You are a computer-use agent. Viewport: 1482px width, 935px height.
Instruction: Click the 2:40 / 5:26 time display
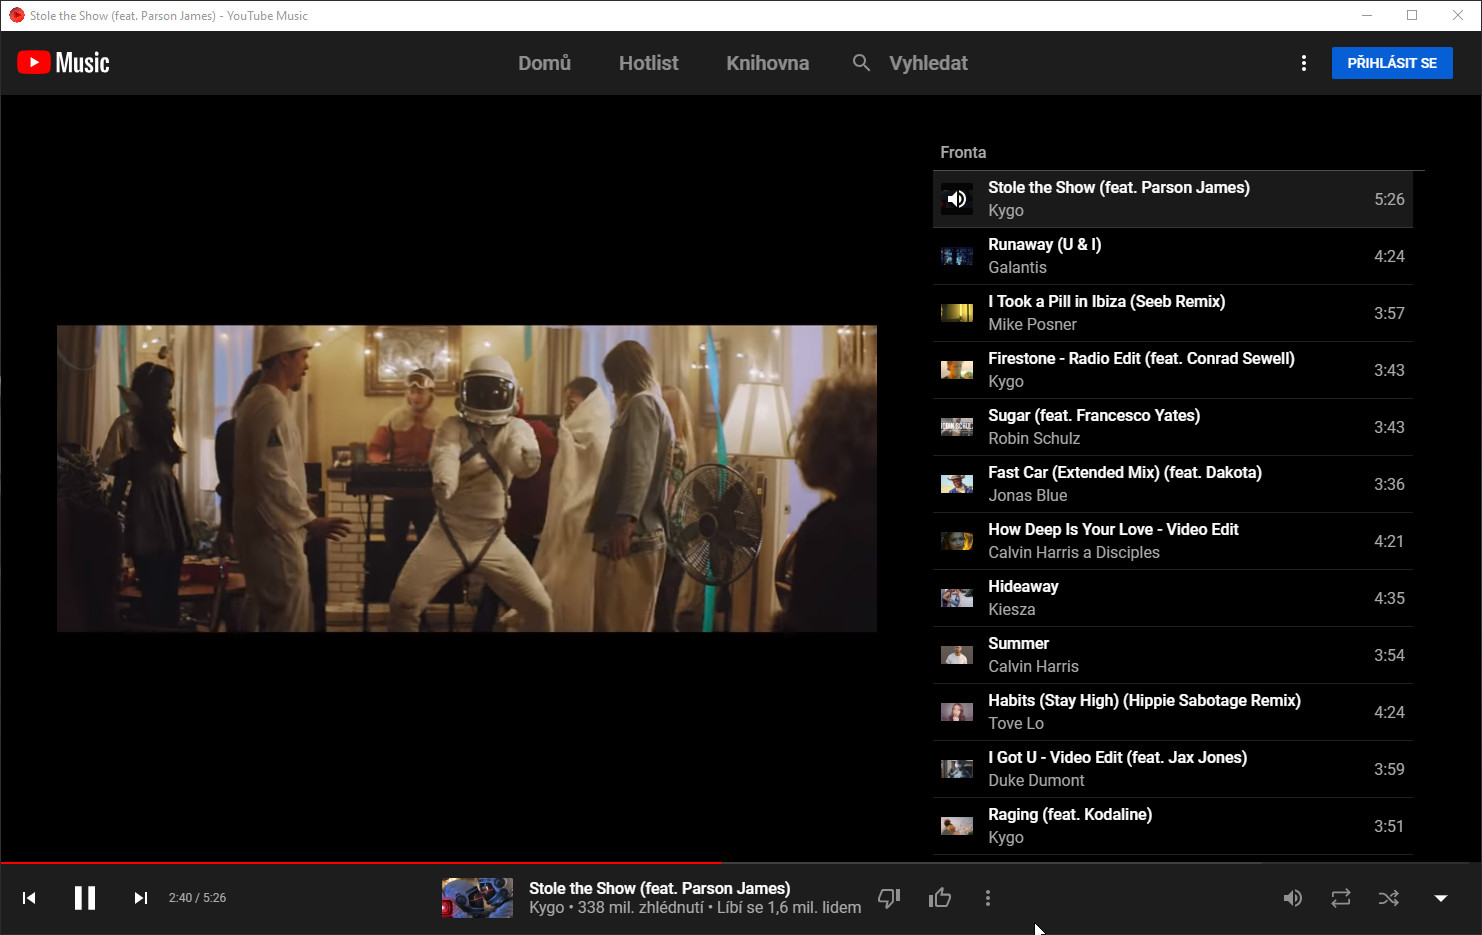197,898
